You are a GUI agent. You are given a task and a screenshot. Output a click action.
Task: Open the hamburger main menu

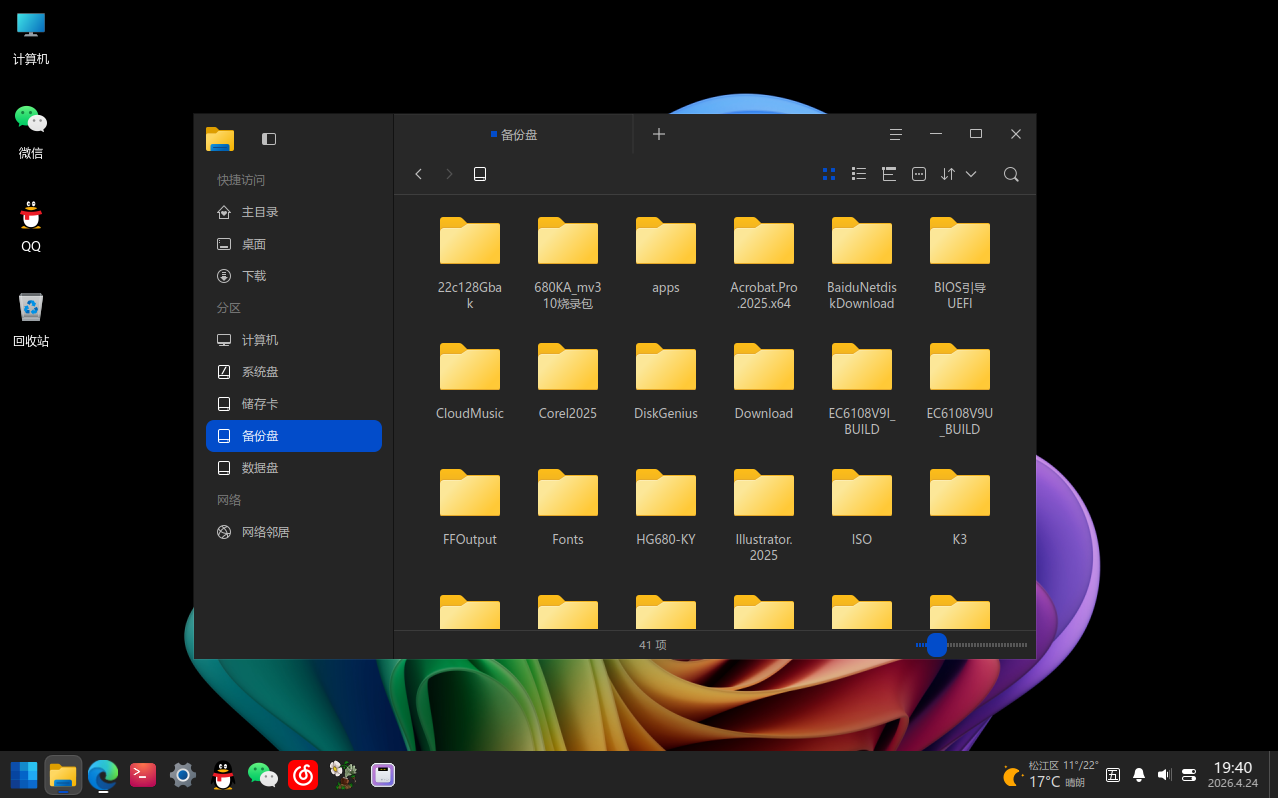click(x=895, y=134)
